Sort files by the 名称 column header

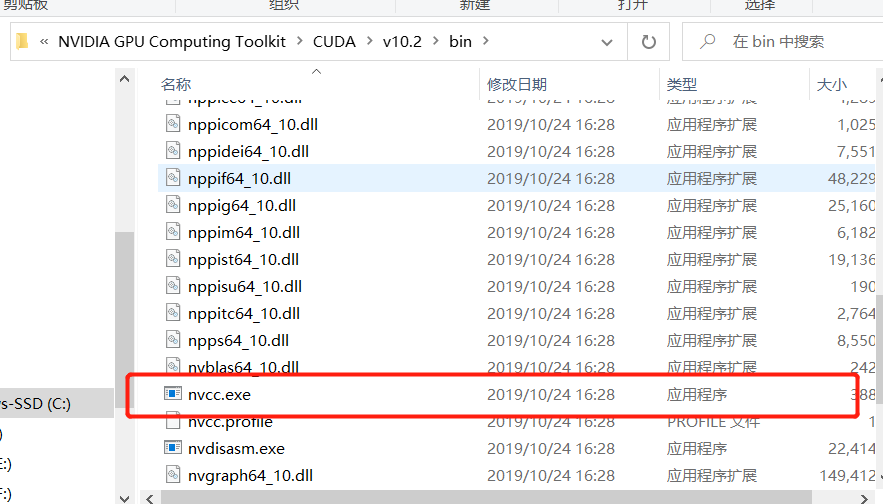click(x=176, y=84)
